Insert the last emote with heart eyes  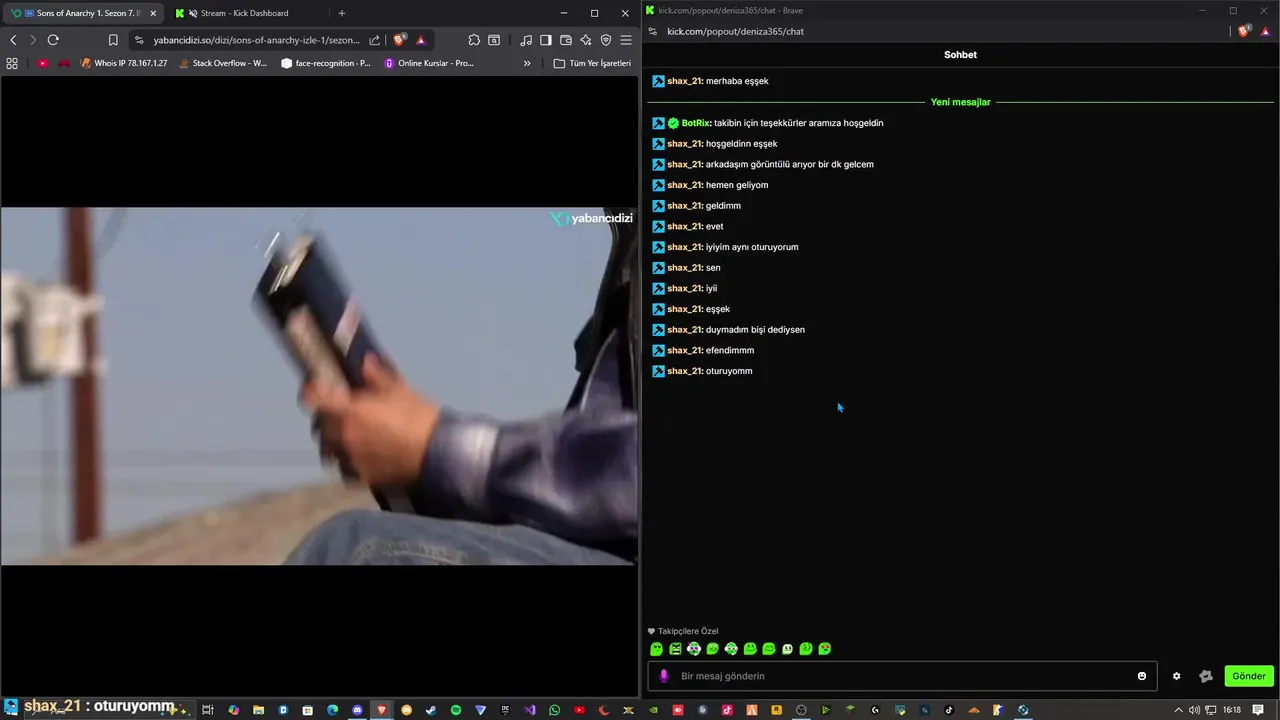tap(825, 649)
